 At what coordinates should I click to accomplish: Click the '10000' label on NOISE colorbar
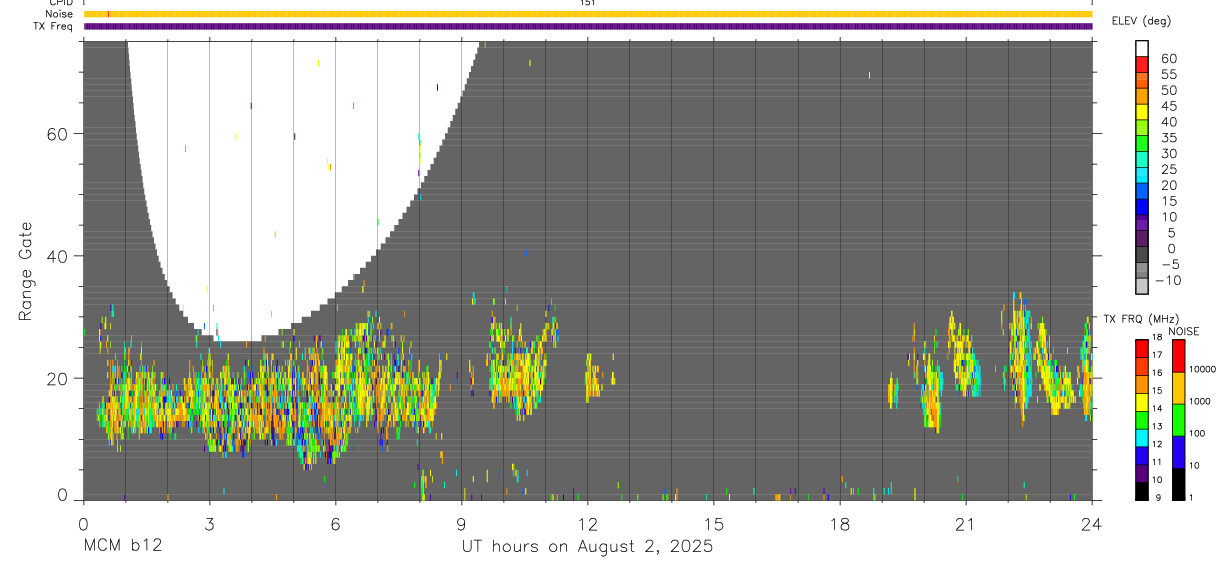[x=1201, y=369]
